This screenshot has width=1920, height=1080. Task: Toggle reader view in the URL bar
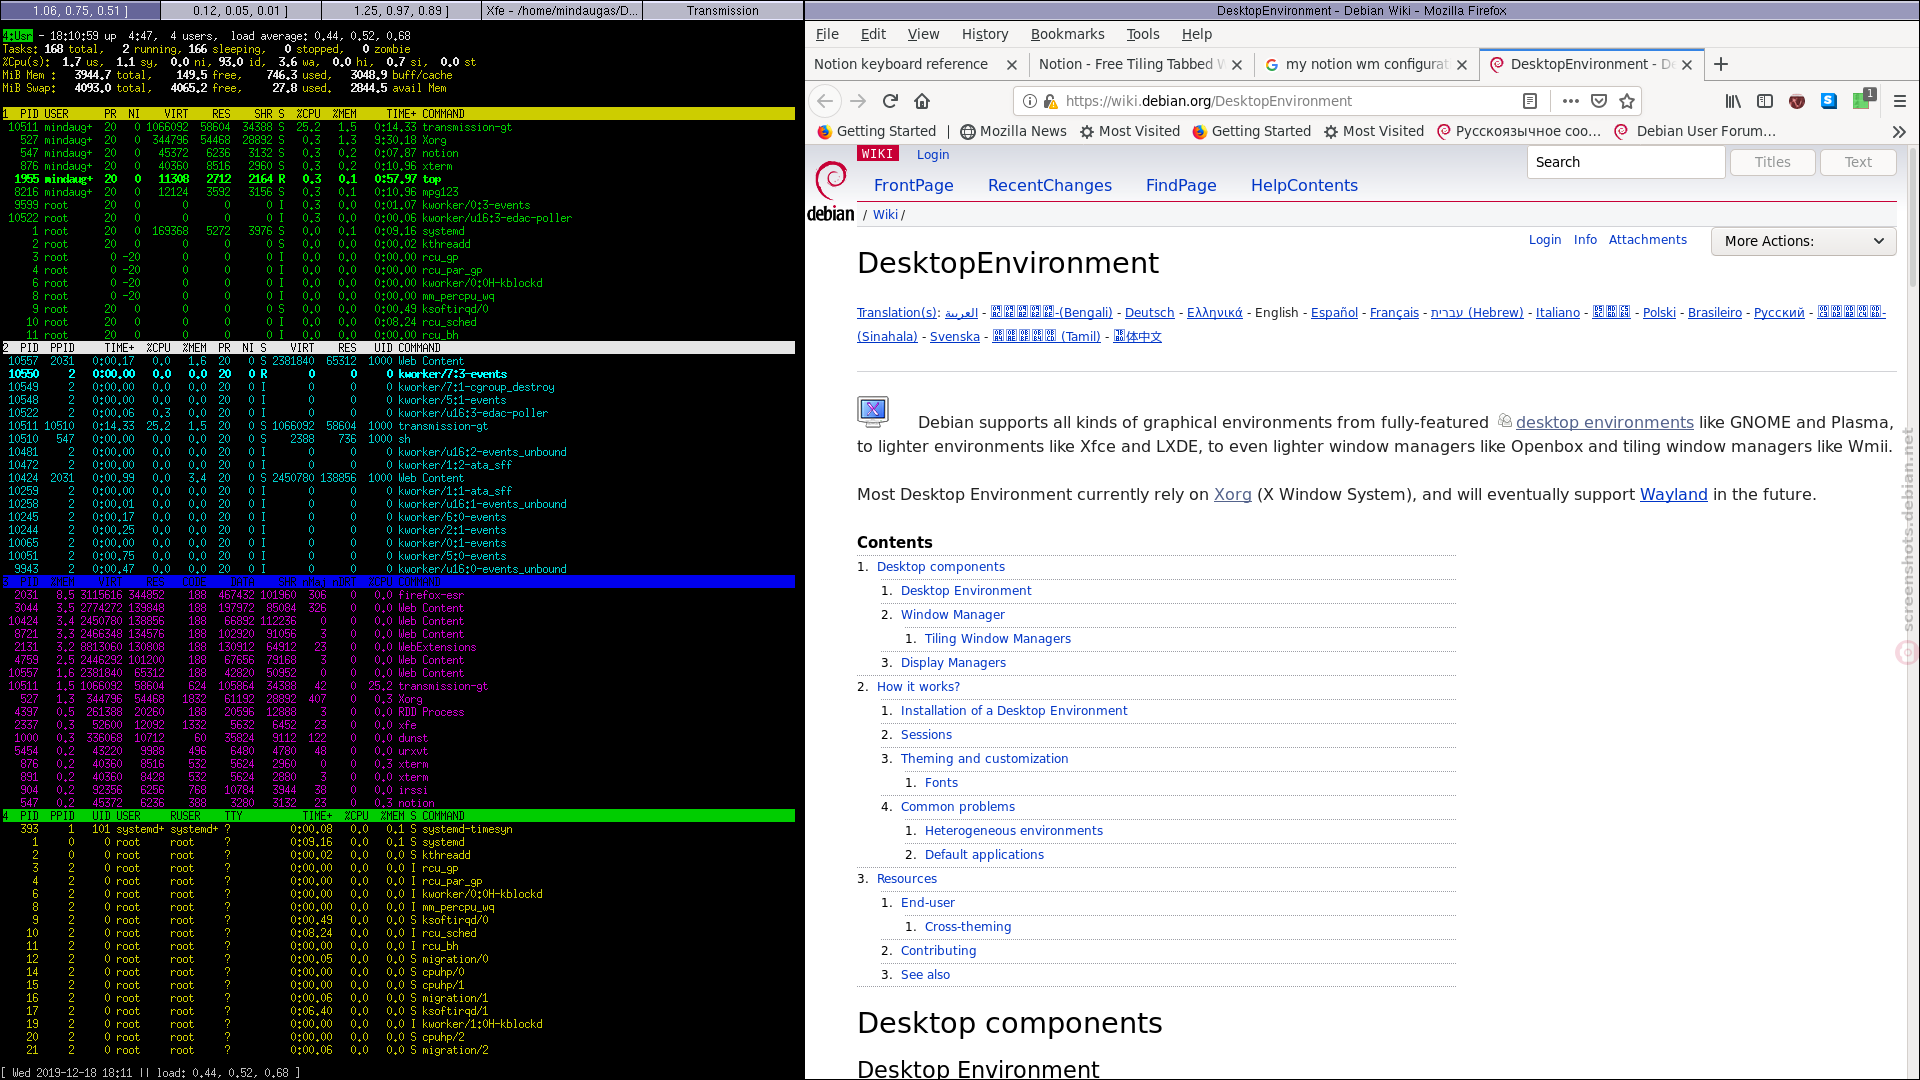1529,101
